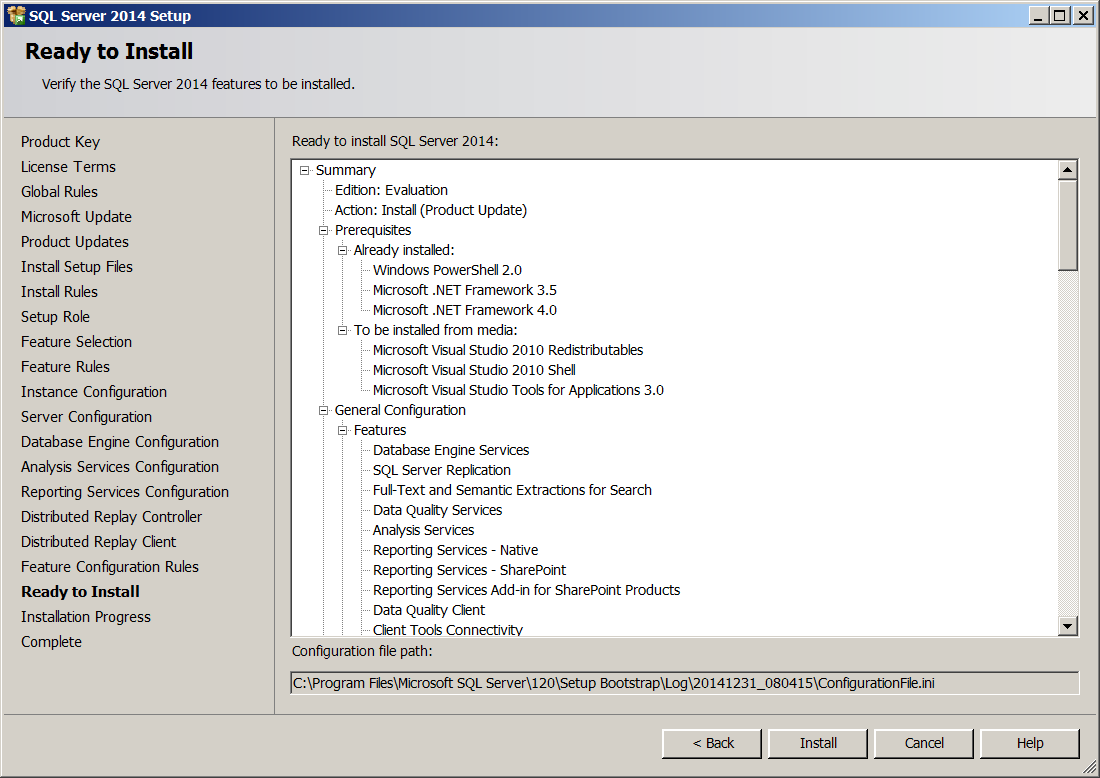The width and height of the screenshot is (1100, 778).
Task: Minimize the SQL Server 2014 Setup window
Action: click(x=1038, y=15)
